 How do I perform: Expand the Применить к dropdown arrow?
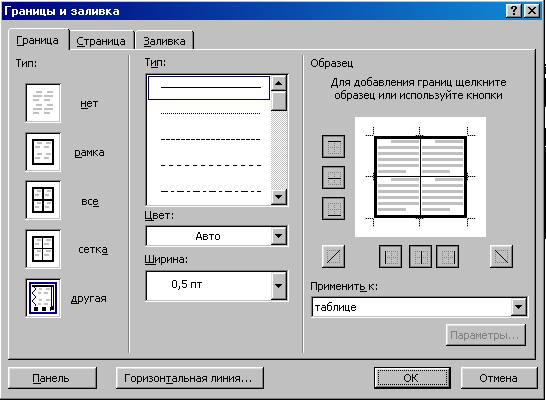click(519, 307)
